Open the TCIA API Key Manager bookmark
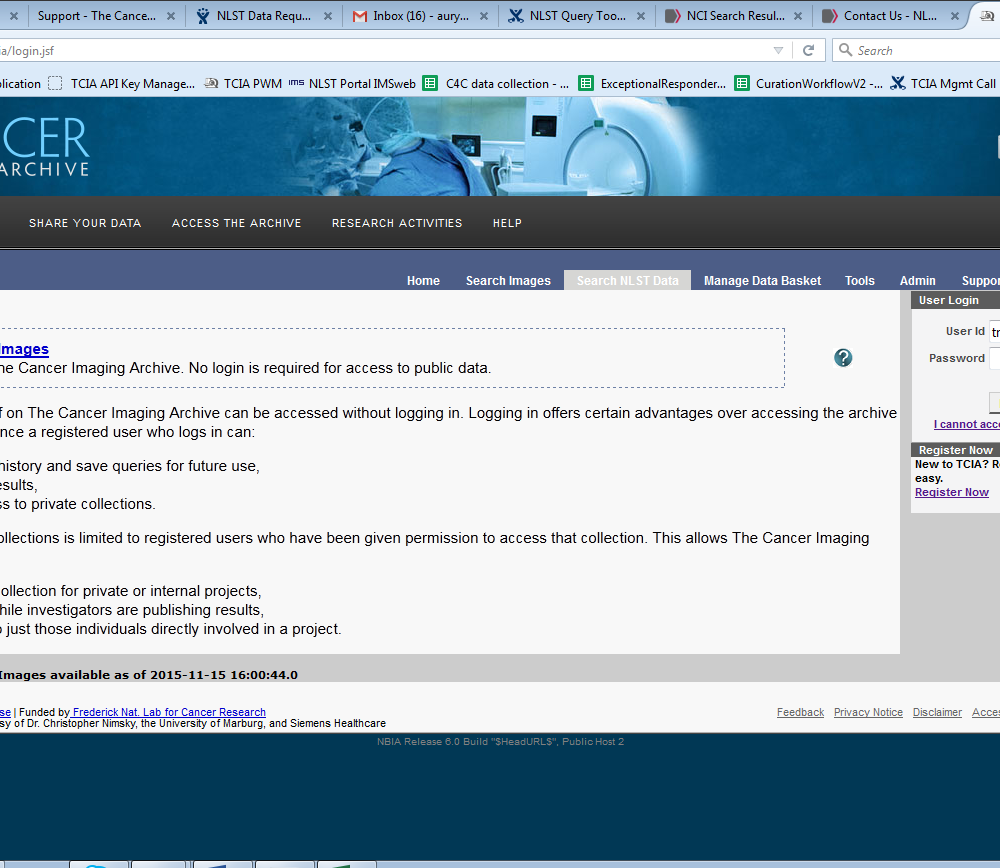The height and width of the screenshot is (868, 1000). (x=122, y=84)
